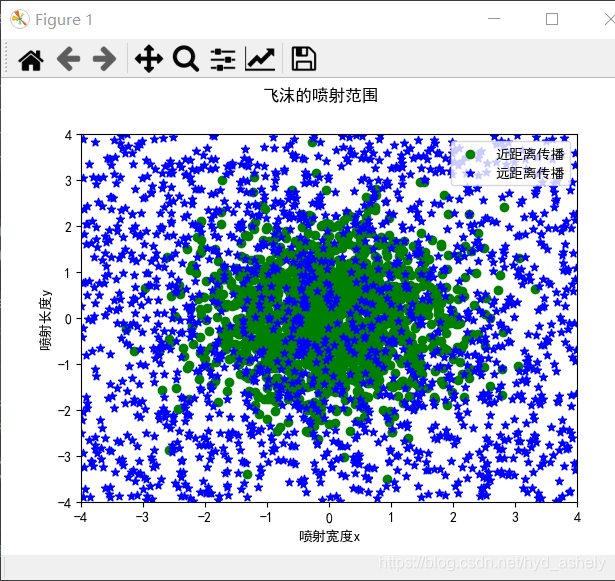Image resolution: width=615 pixels, height=581 pixels.
Task: Click the y-axis label 喷射长度y
Action: (x=45, y=321)
